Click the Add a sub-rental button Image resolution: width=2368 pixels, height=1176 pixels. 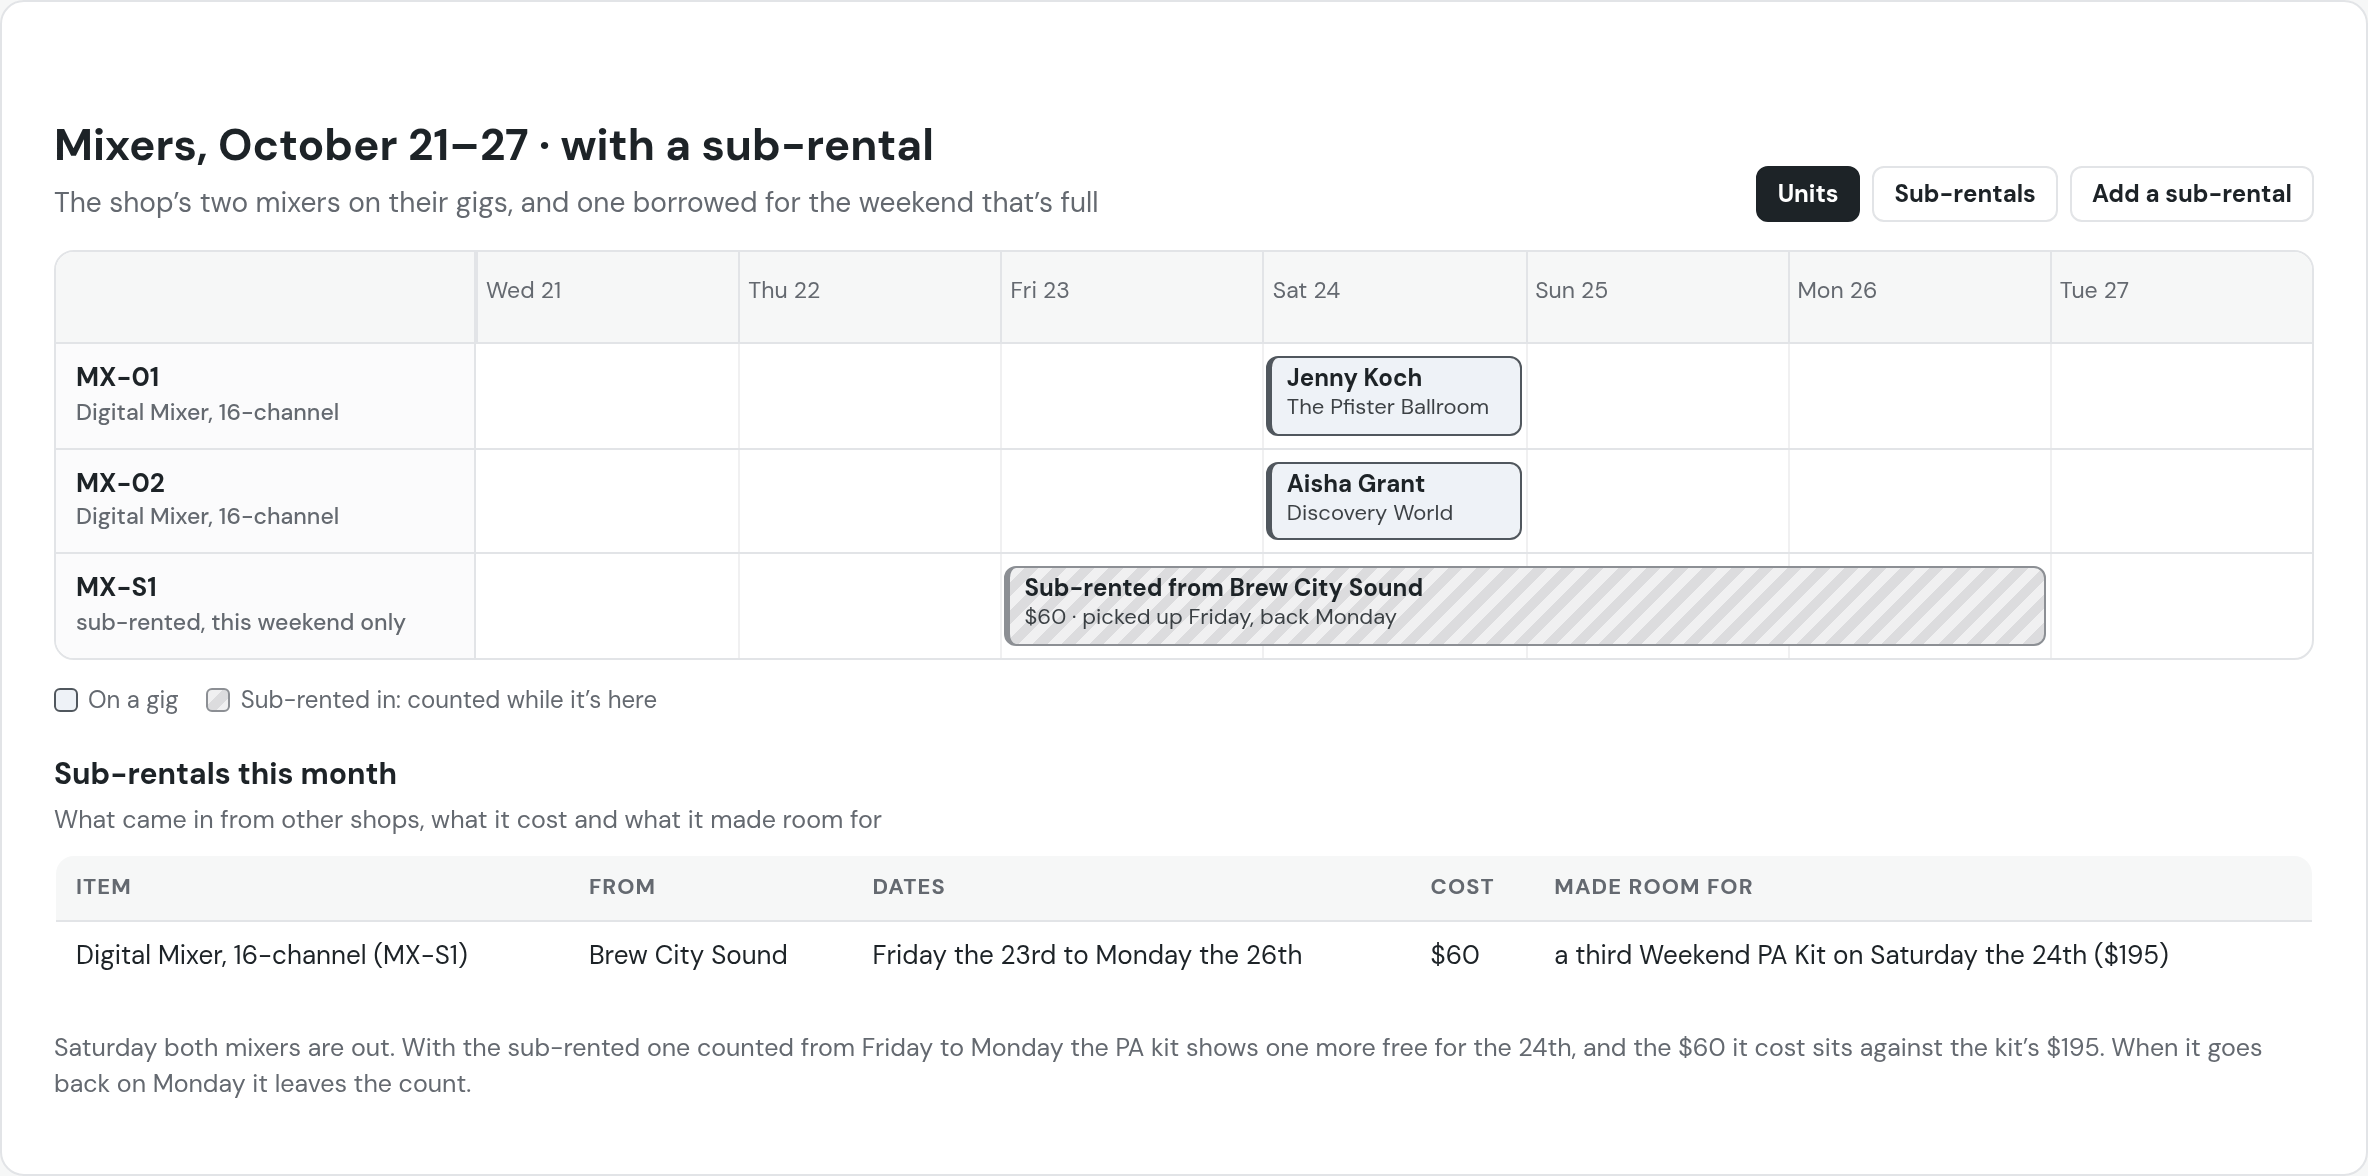point(2191,194)
